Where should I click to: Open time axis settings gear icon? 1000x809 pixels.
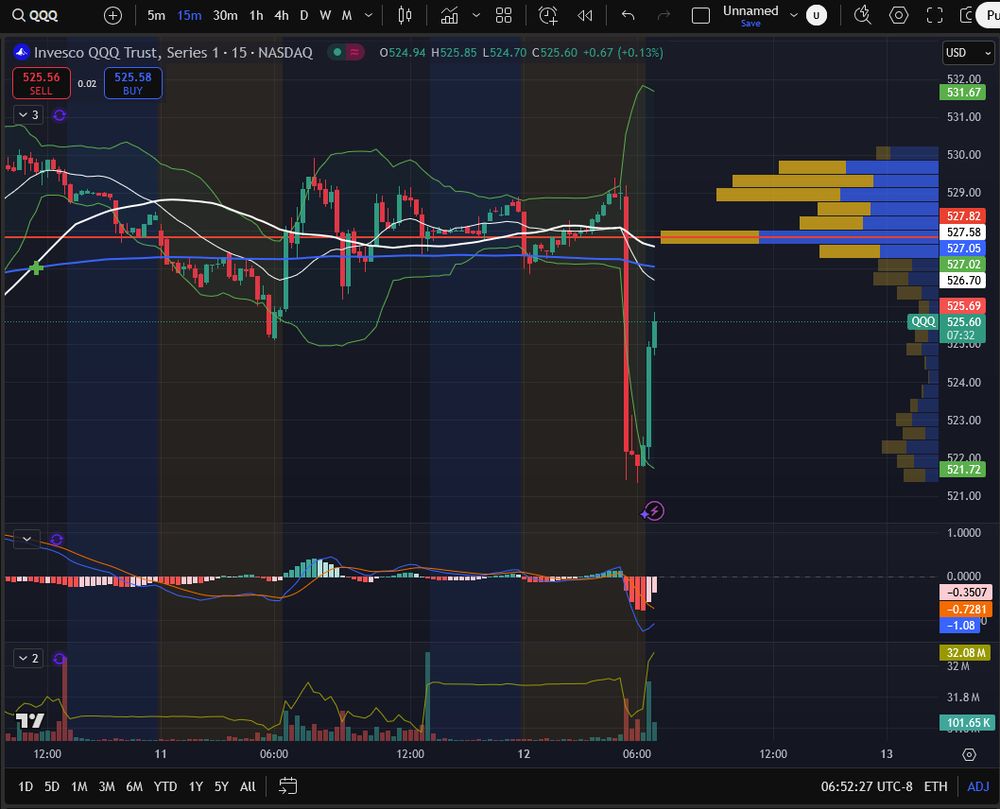969,755
